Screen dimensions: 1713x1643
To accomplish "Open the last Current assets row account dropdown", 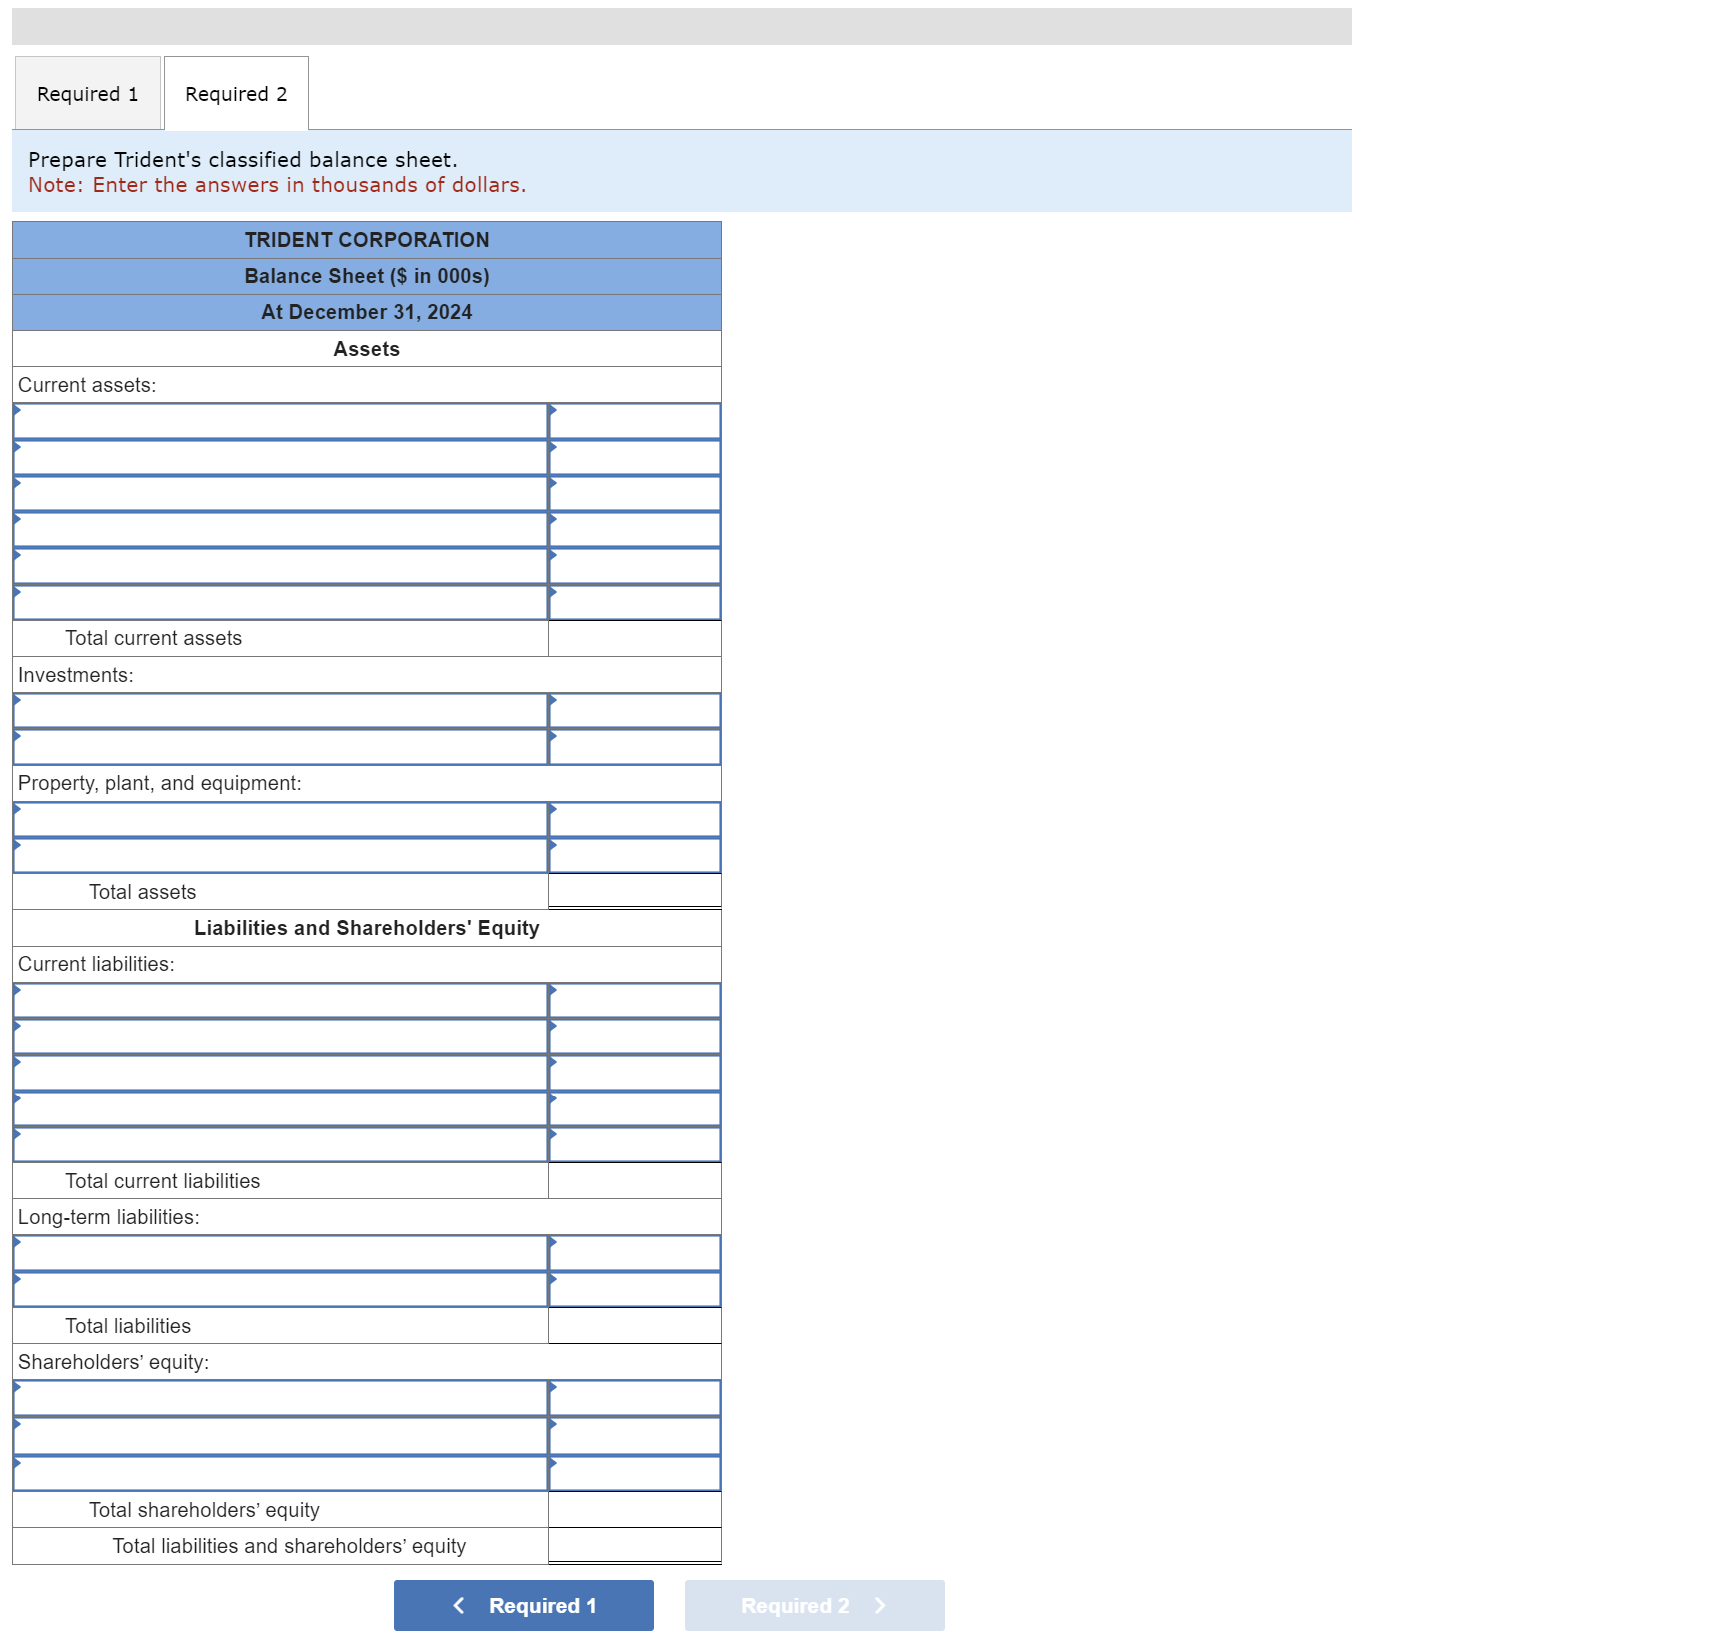I will (280, 601).
